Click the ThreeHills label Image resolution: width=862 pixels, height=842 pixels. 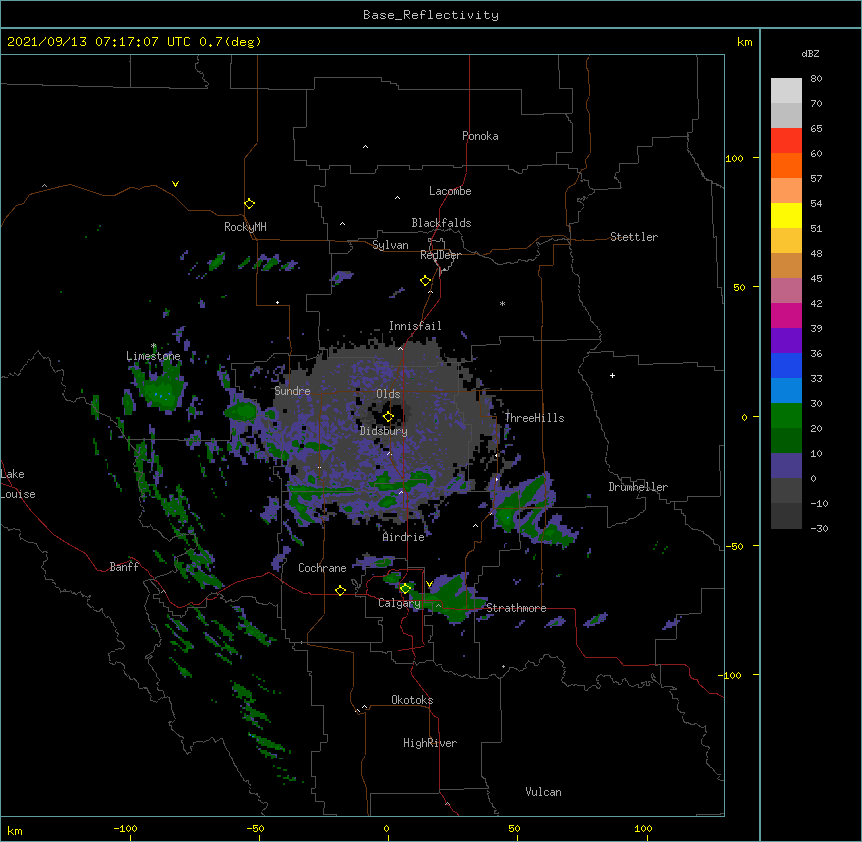(534, 418)
